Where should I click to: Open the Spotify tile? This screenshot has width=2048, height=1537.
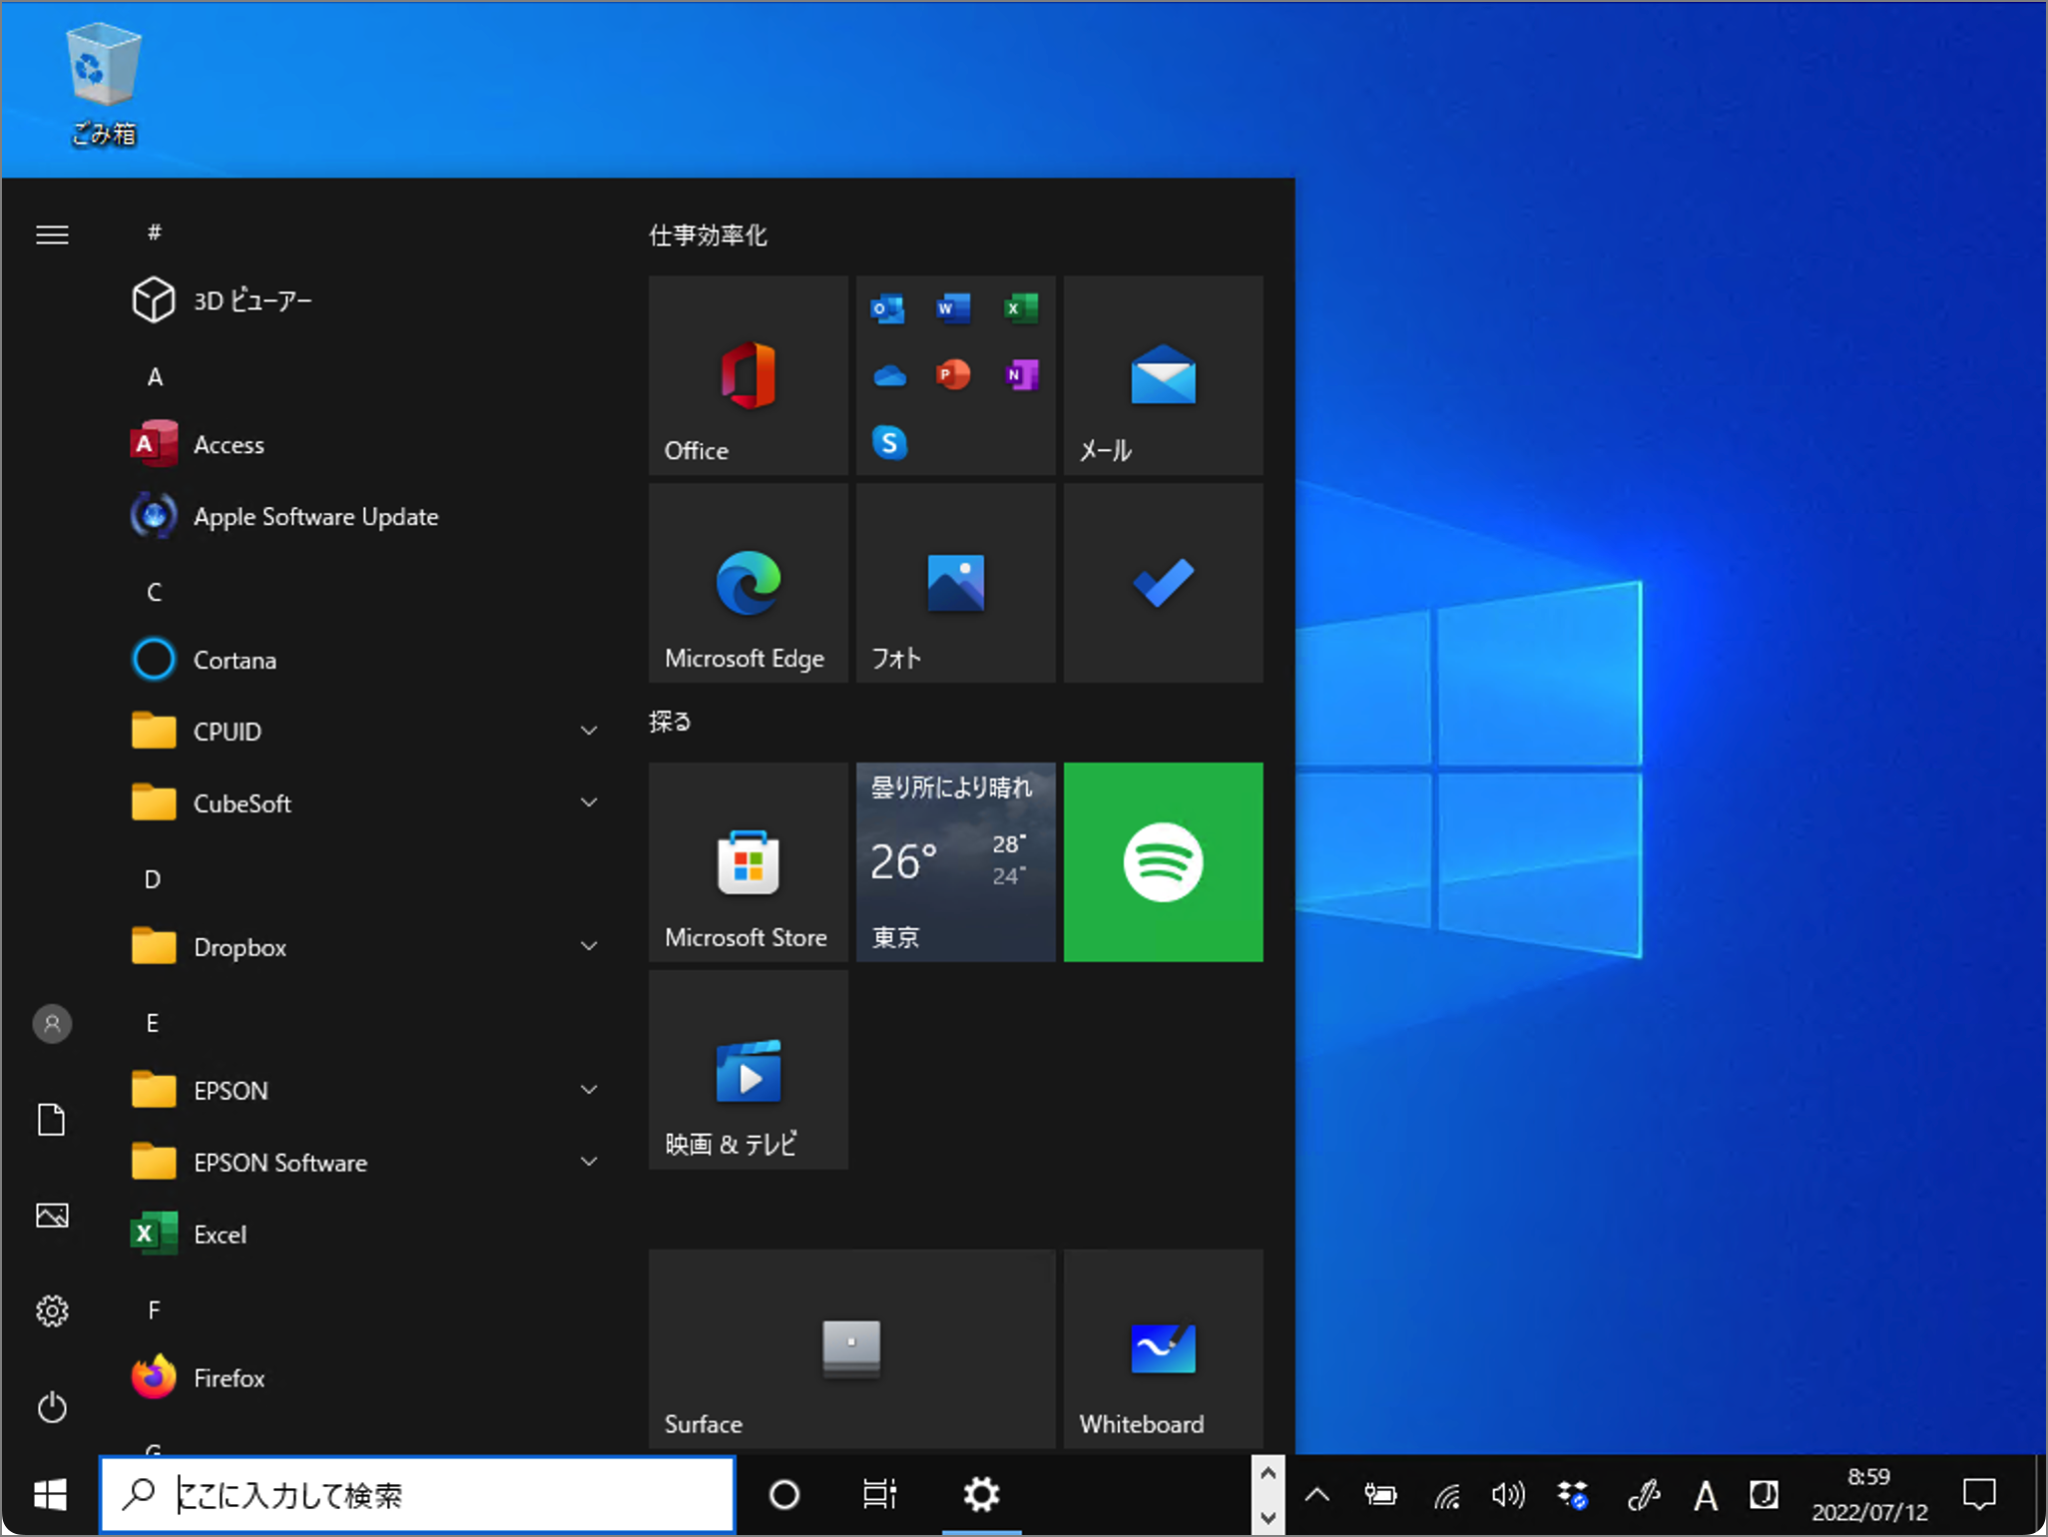tap(1162, 862)
